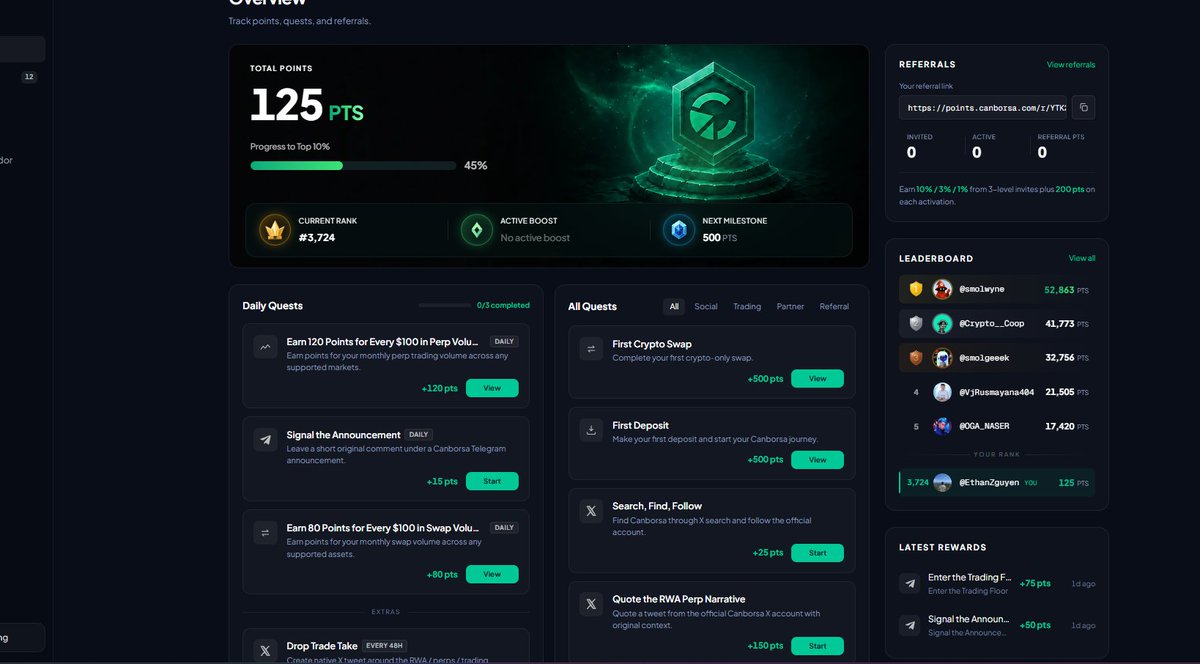Click the @OGA_NASER leaderboard row name

point(984,426)
